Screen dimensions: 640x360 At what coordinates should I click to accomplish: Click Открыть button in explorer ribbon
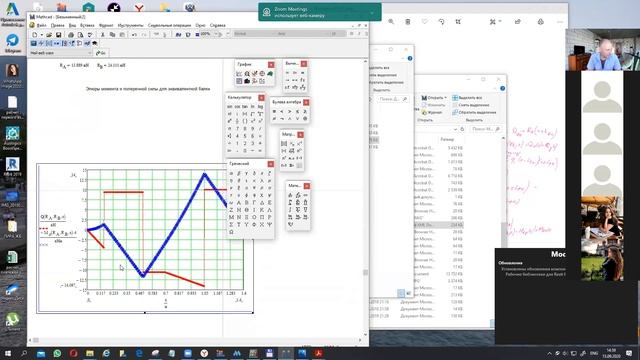point(434,98)
